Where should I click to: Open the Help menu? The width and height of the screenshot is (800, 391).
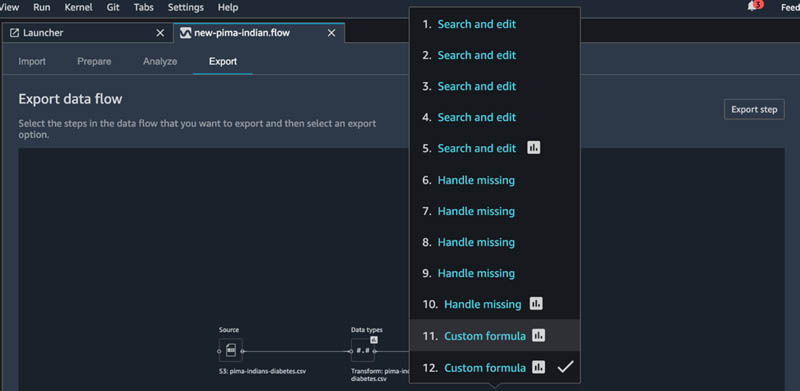228,8
